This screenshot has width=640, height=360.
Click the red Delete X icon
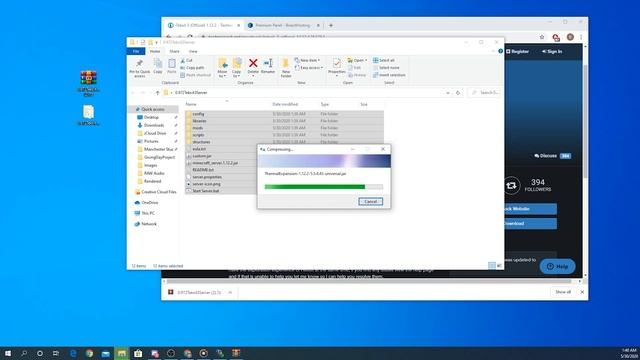[253, 63]
